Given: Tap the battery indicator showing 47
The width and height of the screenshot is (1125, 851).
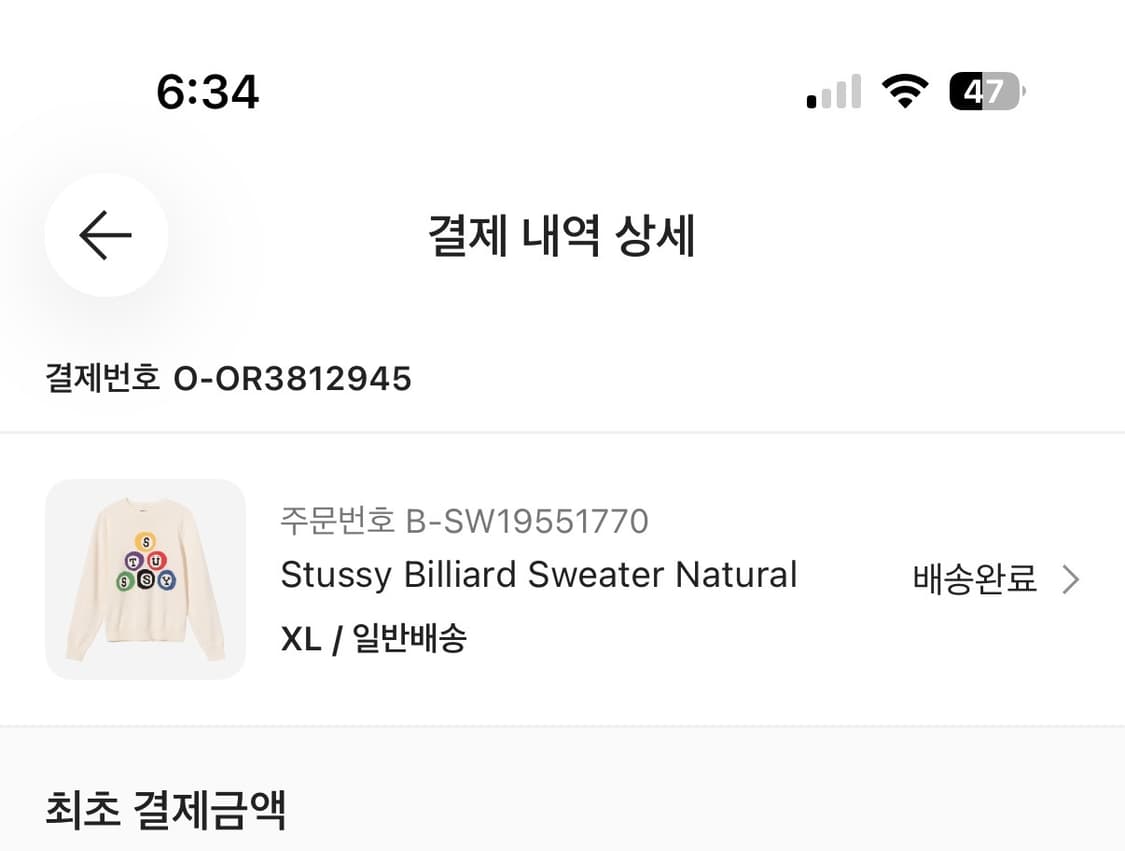Looking at the screenshot, I should coord(983,91).
